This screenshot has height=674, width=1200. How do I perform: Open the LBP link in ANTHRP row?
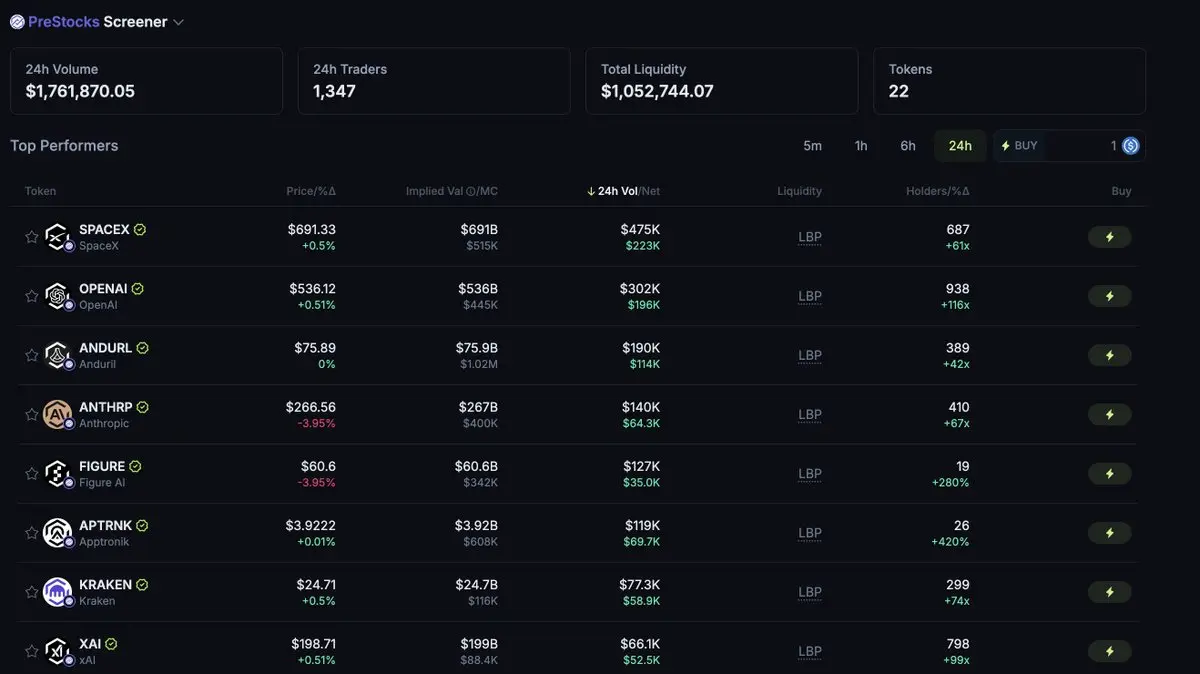(810, 415)
